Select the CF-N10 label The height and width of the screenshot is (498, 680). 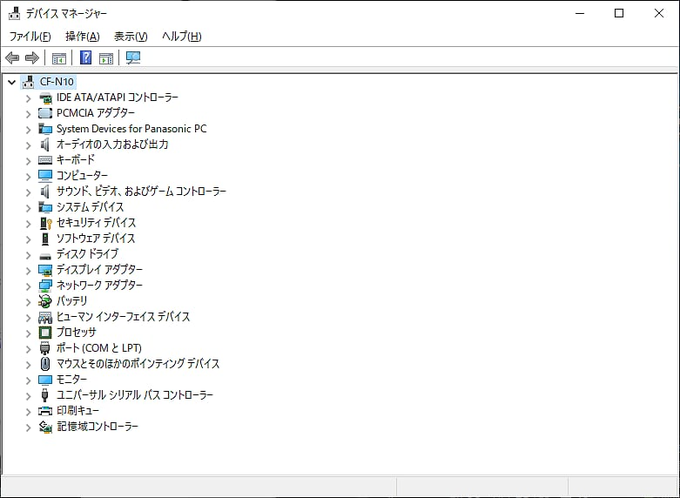(57, 82)
